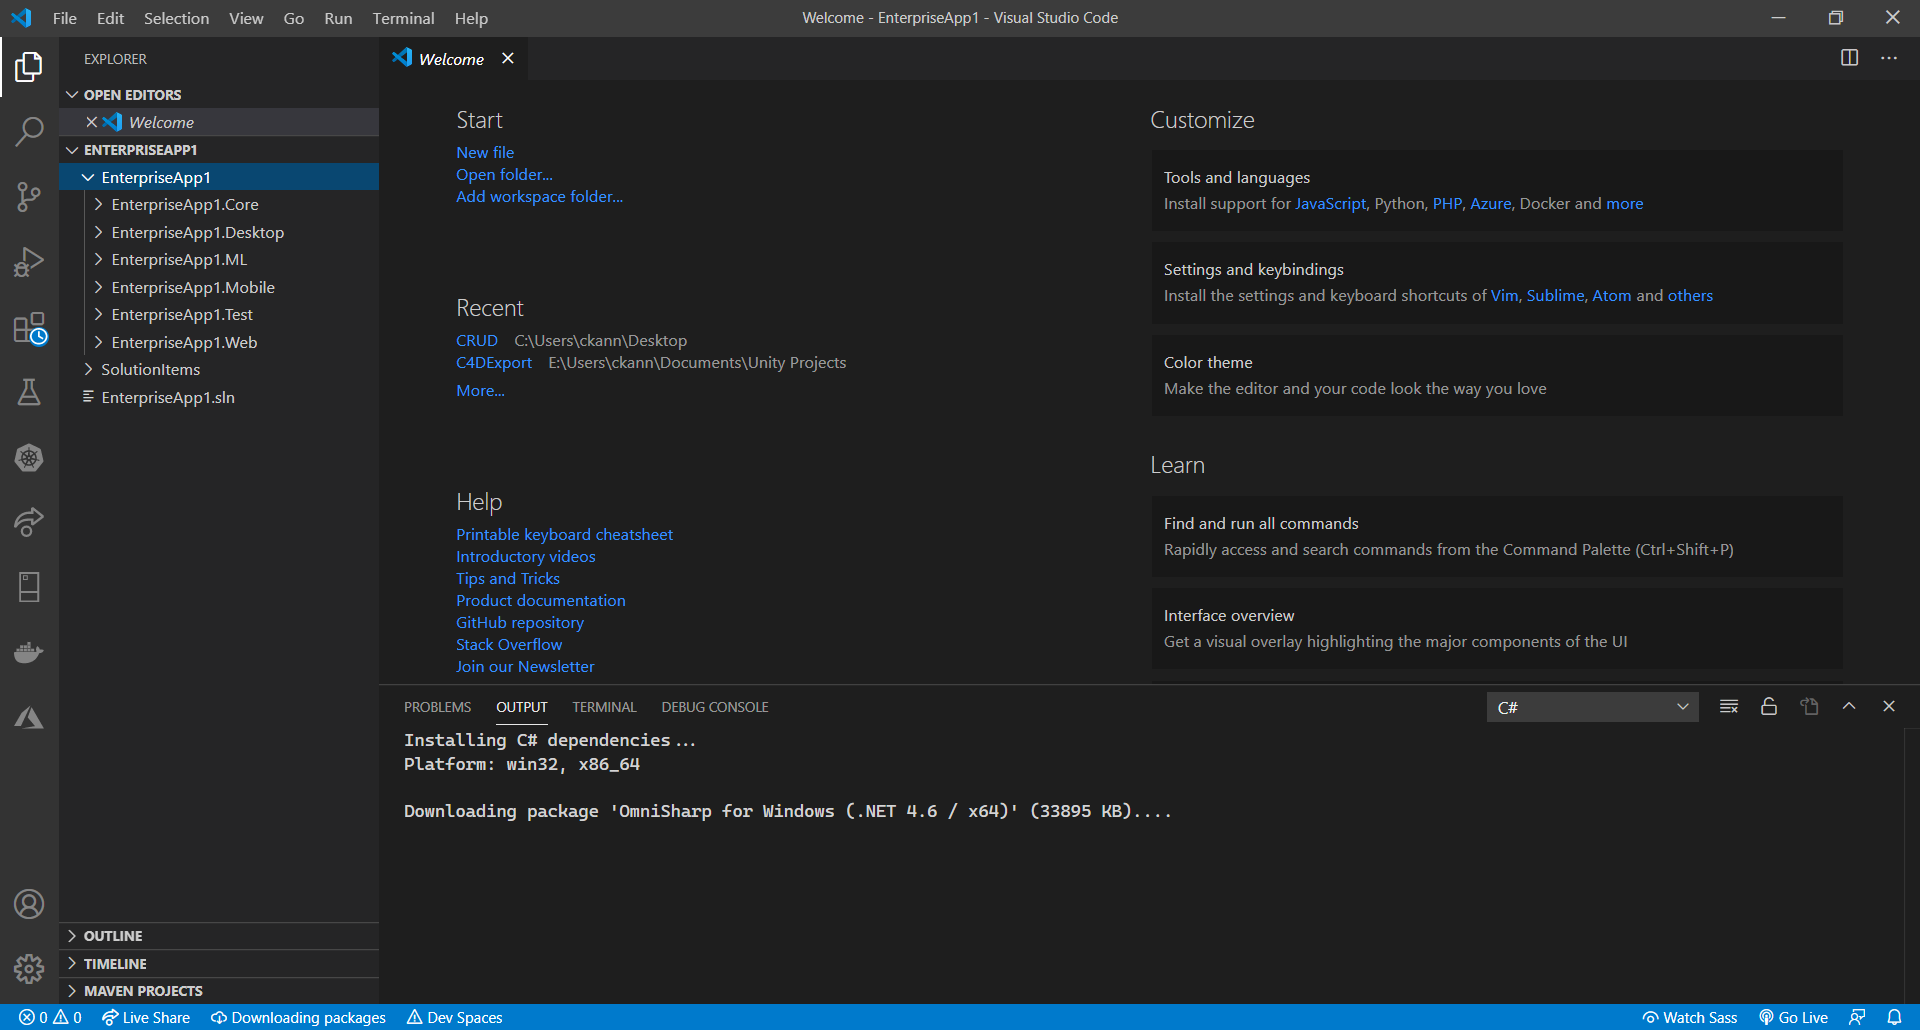Screen dimensions: 1920x1030
Task: Click Go Live in the status bar
Action: 1794,1017
